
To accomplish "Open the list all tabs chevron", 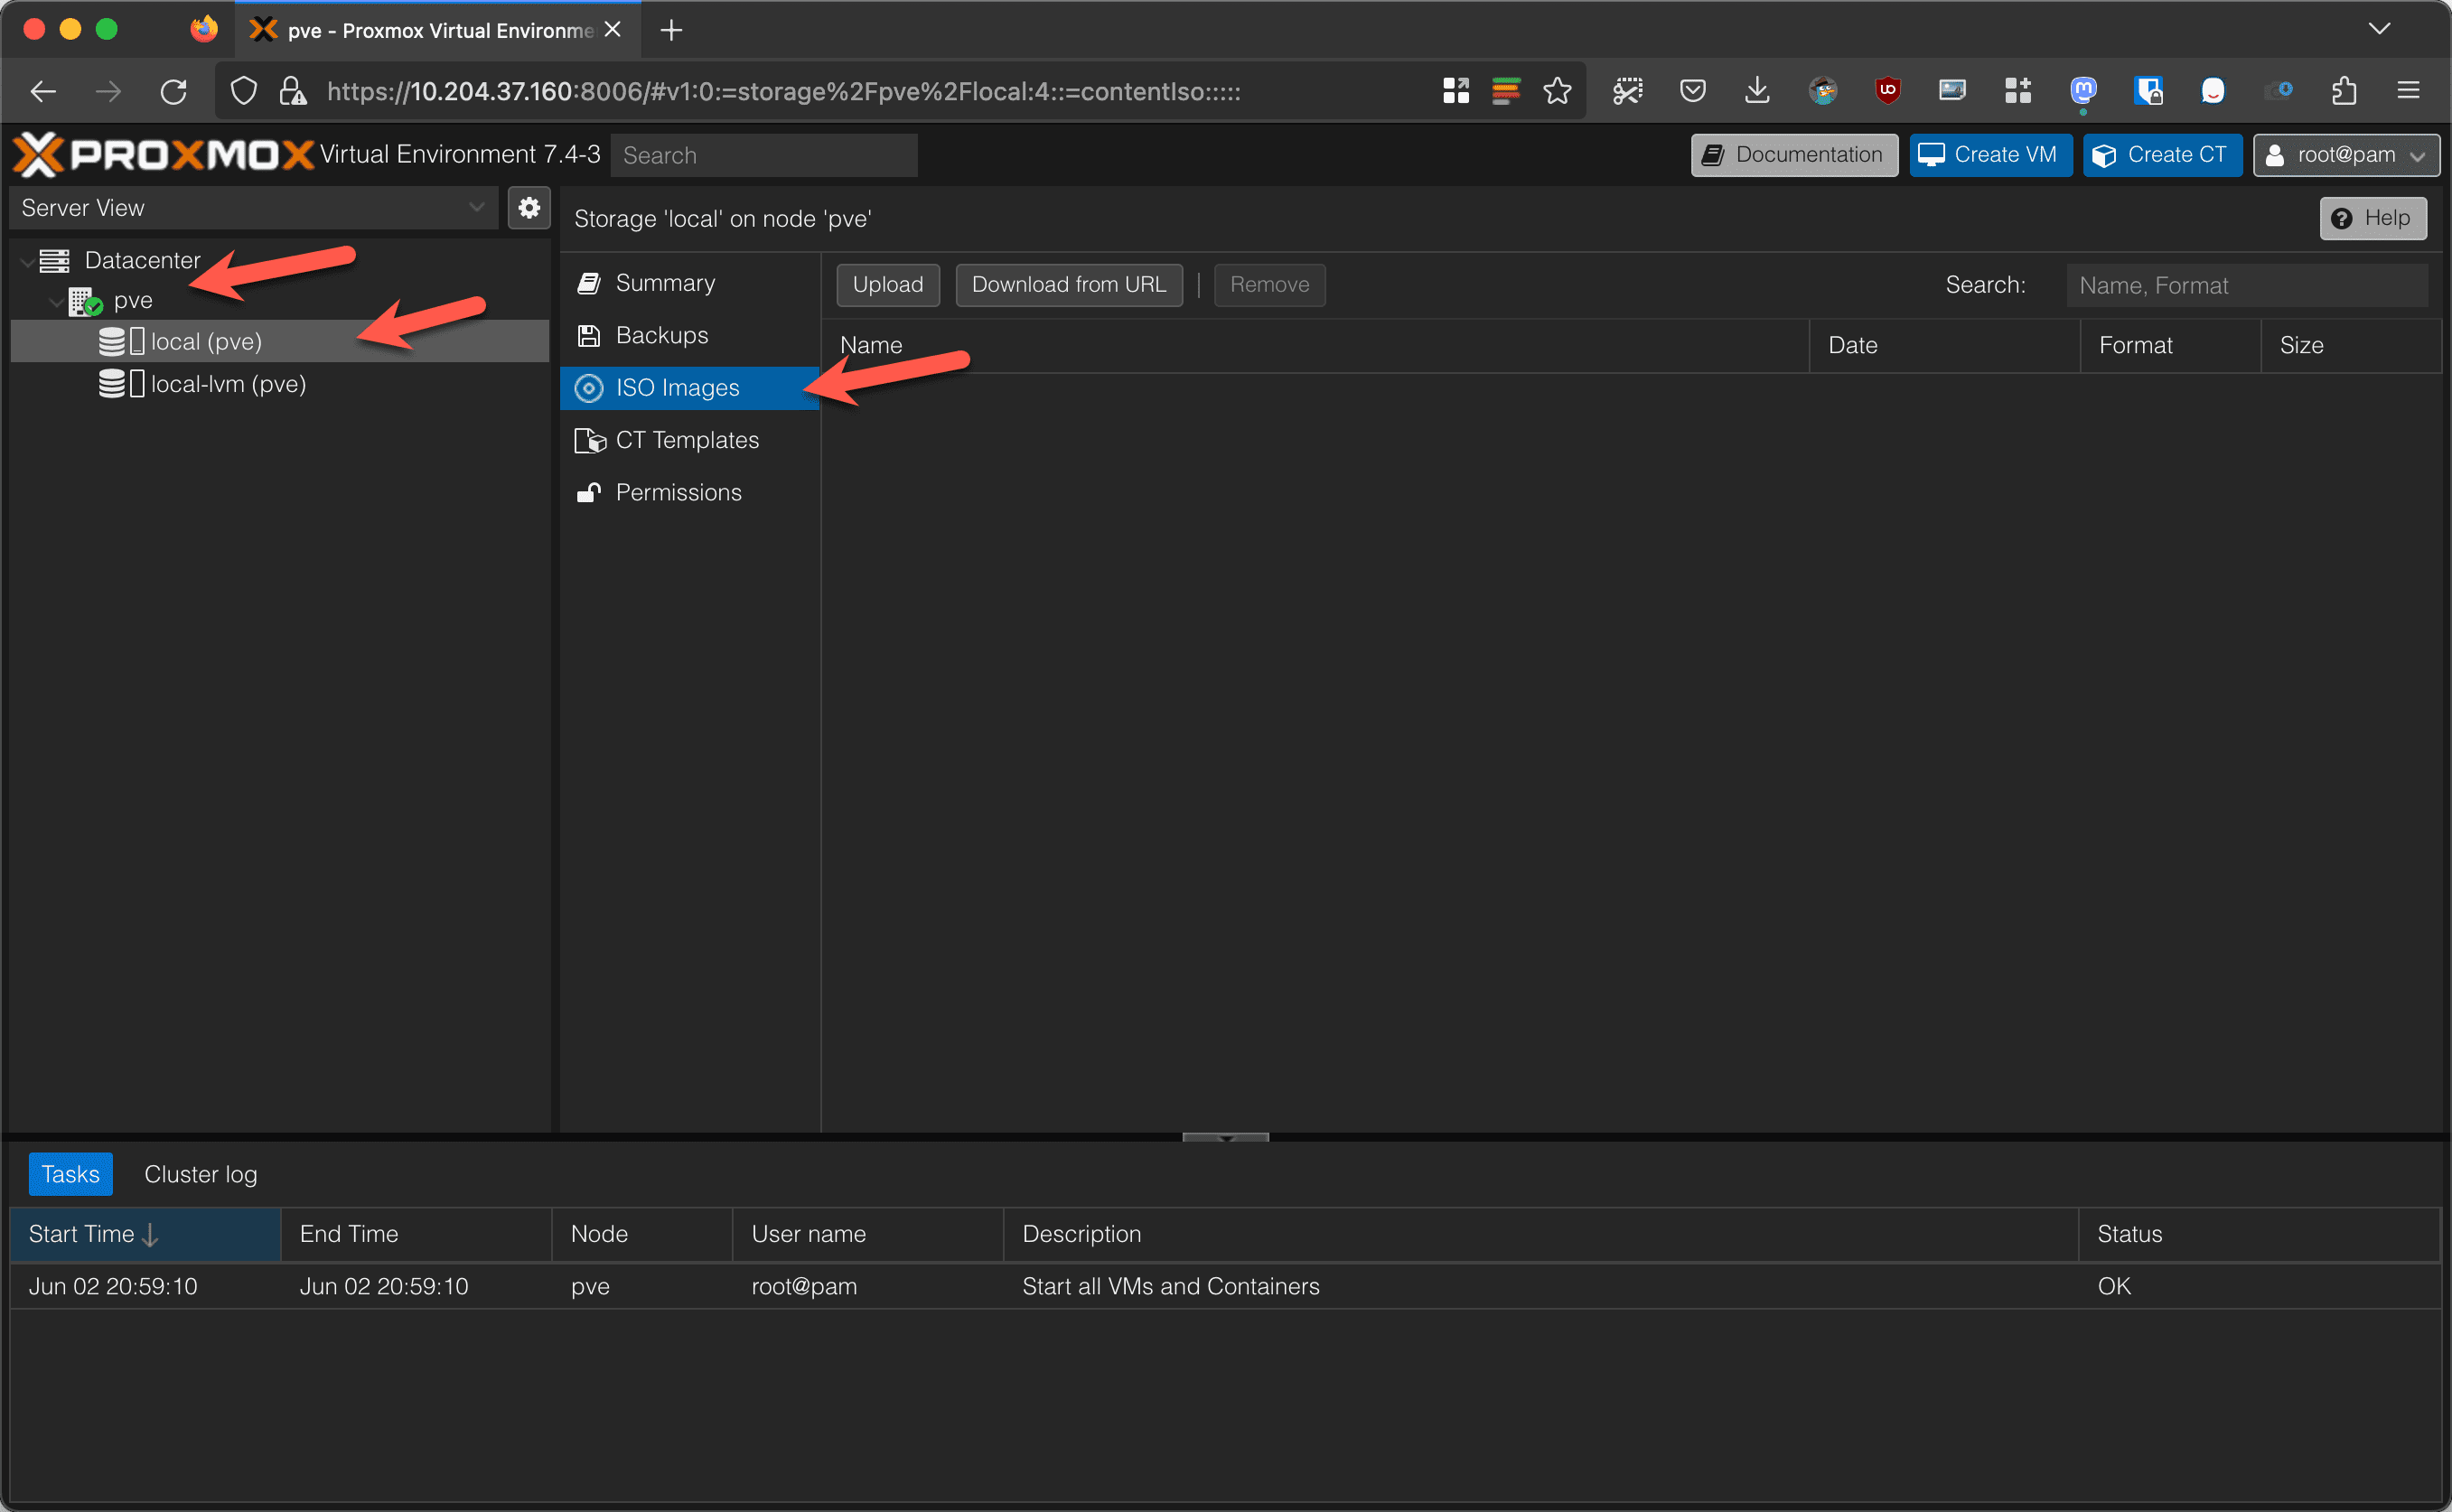I will 2380,29.
